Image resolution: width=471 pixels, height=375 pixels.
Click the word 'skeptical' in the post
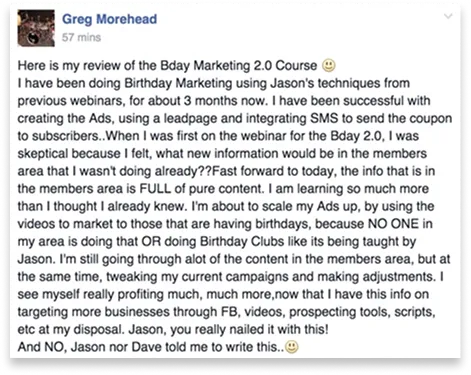tap(42, 154)
